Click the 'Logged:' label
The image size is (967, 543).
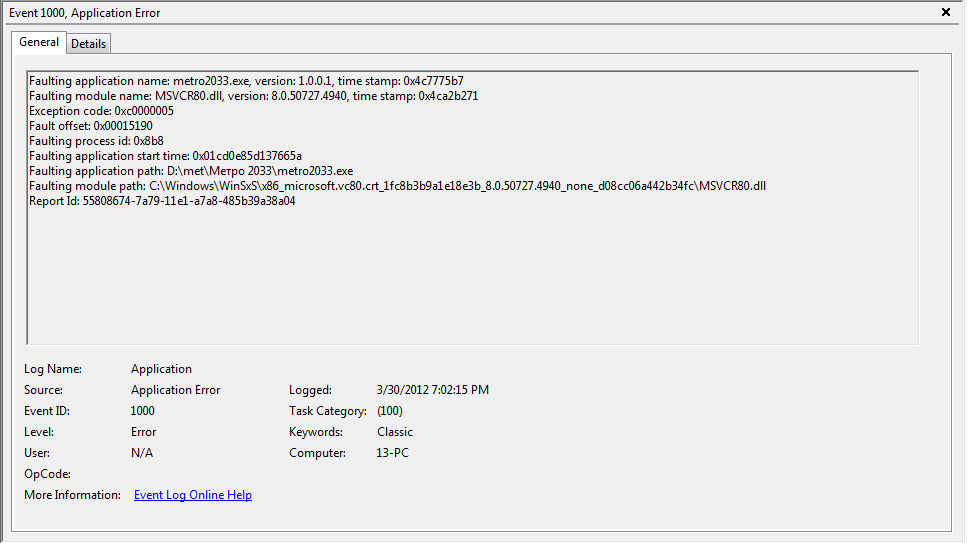coord(310,390)
